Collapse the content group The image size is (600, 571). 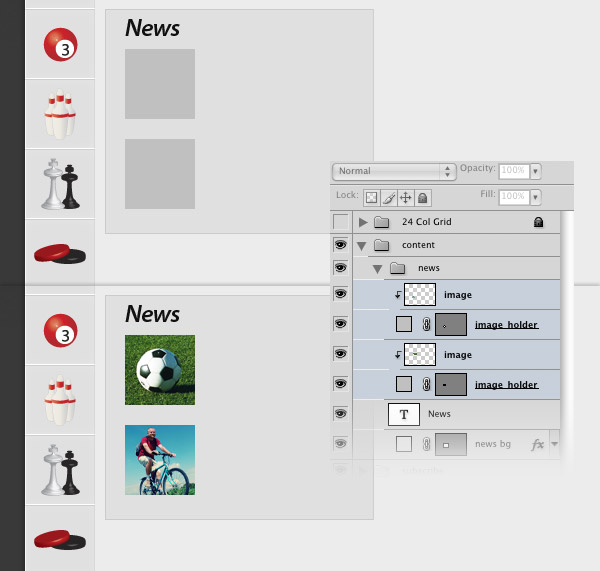tap(362, 246)
